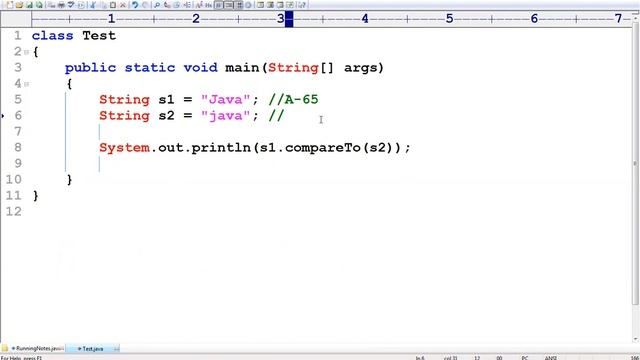Click the 'PC' status bar entry

pyautogui.click(x=525, y=358)
